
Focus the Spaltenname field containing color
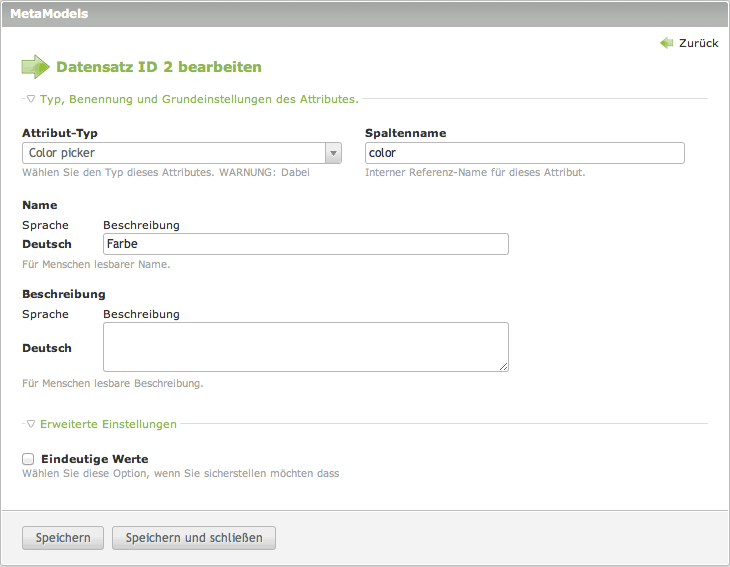click(x=524, y=153)
